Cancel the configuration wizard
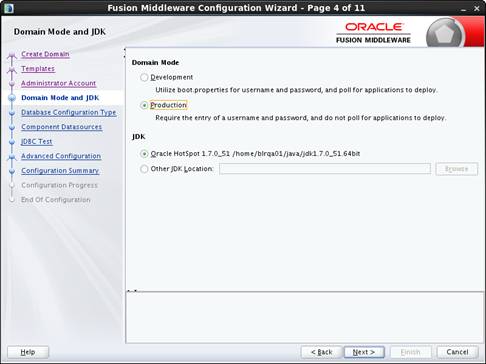 (457, 352)
